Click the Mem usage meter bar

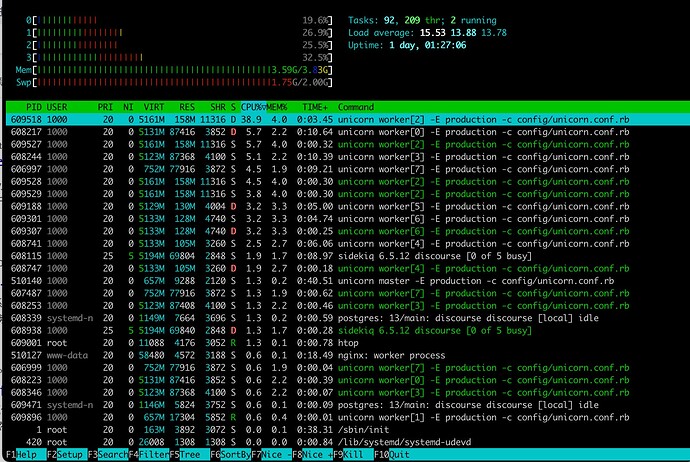point(174,70)
